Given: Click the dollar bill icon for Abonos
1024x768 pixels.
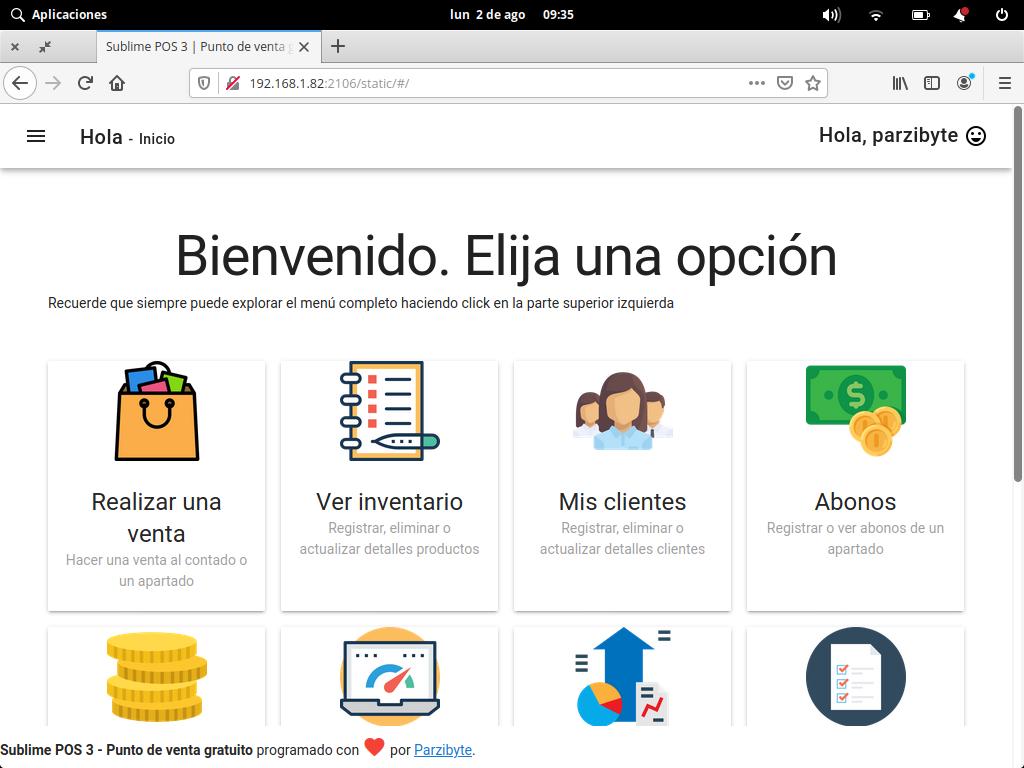Looking at the screenshot, I should pos(856,411).
